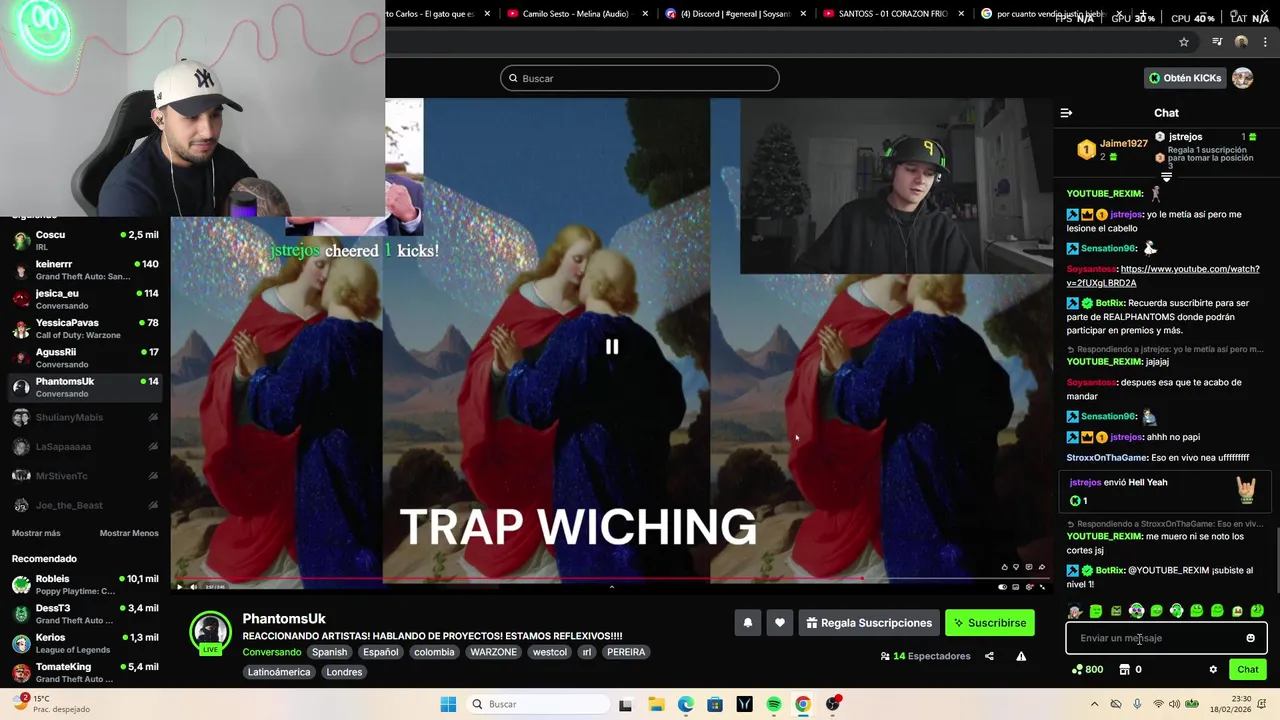Open Kerios recommended channel
1280x720 pixels.
pos(85,643)
